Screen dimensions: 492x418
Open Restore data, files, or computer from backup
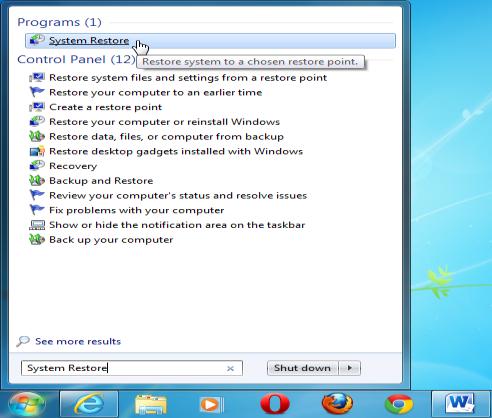click(166, 137)
